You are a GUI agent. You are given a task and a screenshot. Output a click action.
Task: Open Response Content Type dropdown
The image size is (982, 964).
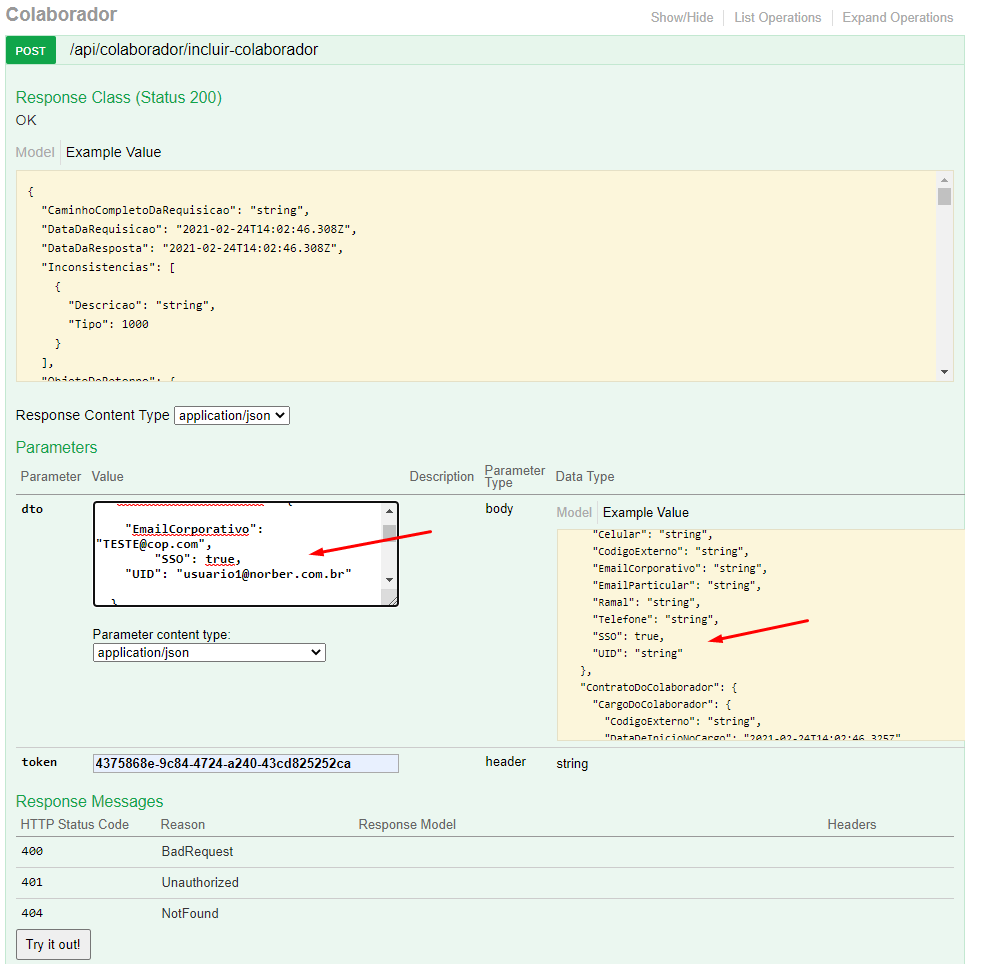pyautogui.click(x=231, y=415)
